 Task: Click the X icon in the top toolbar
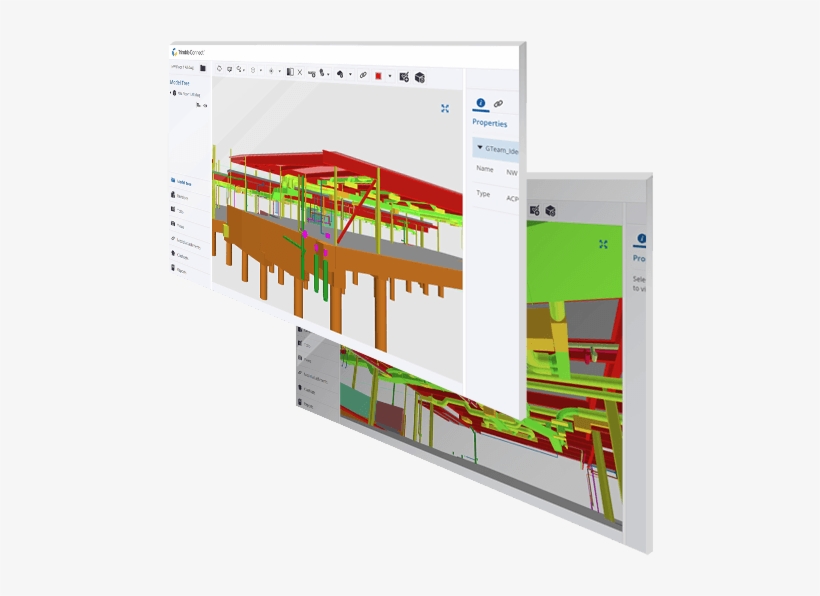click(x=300, y=72)
